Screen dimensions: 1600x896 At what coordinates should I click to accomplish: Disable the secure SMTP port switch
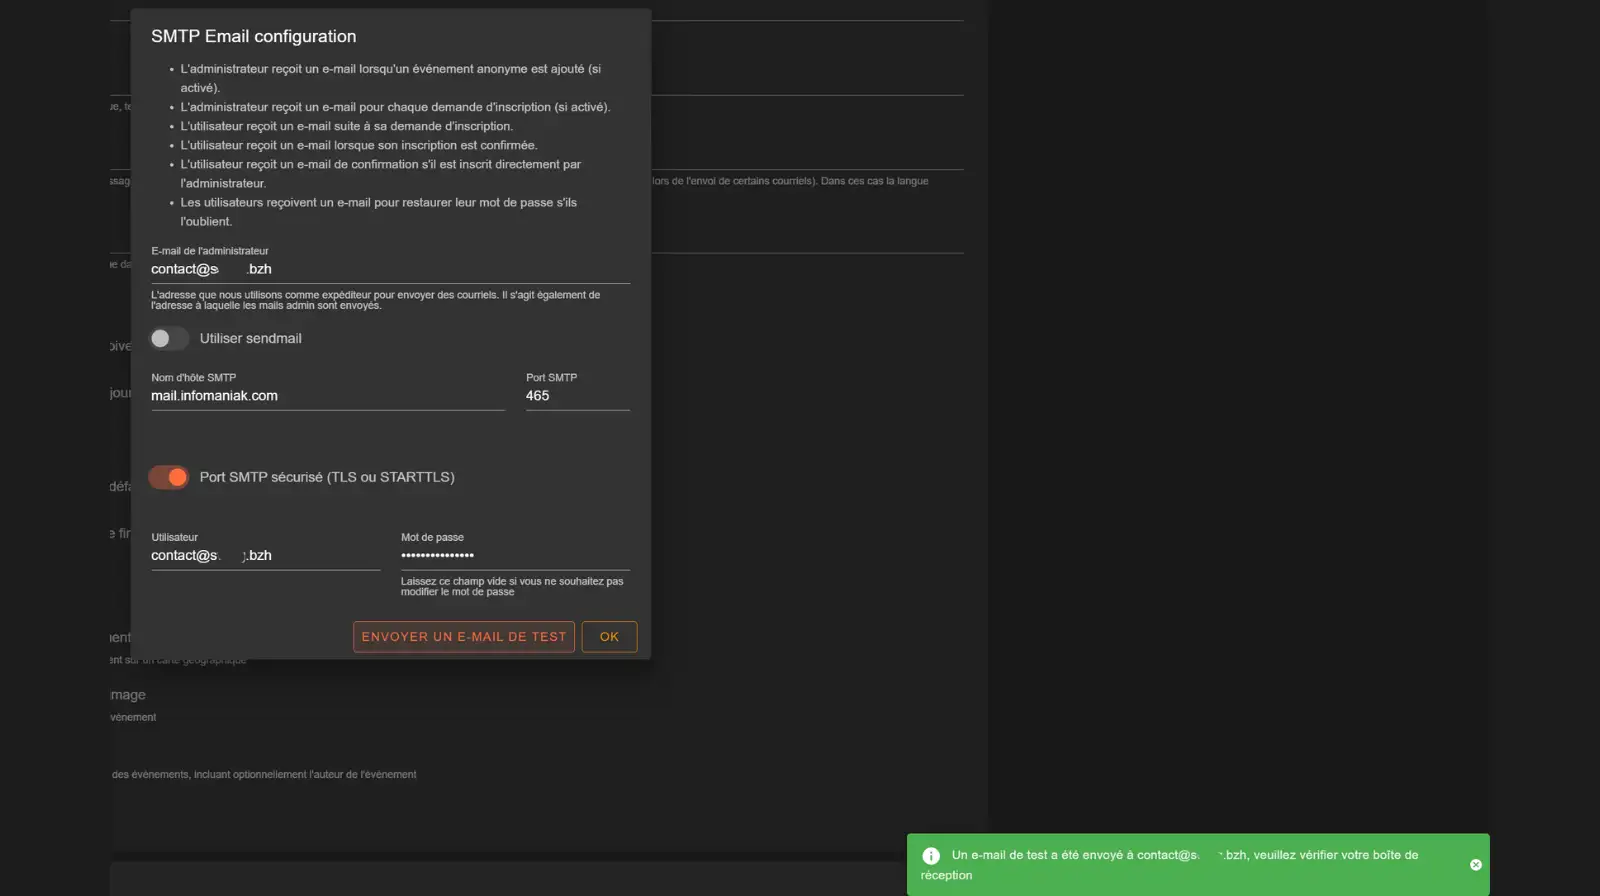(168, 478)
